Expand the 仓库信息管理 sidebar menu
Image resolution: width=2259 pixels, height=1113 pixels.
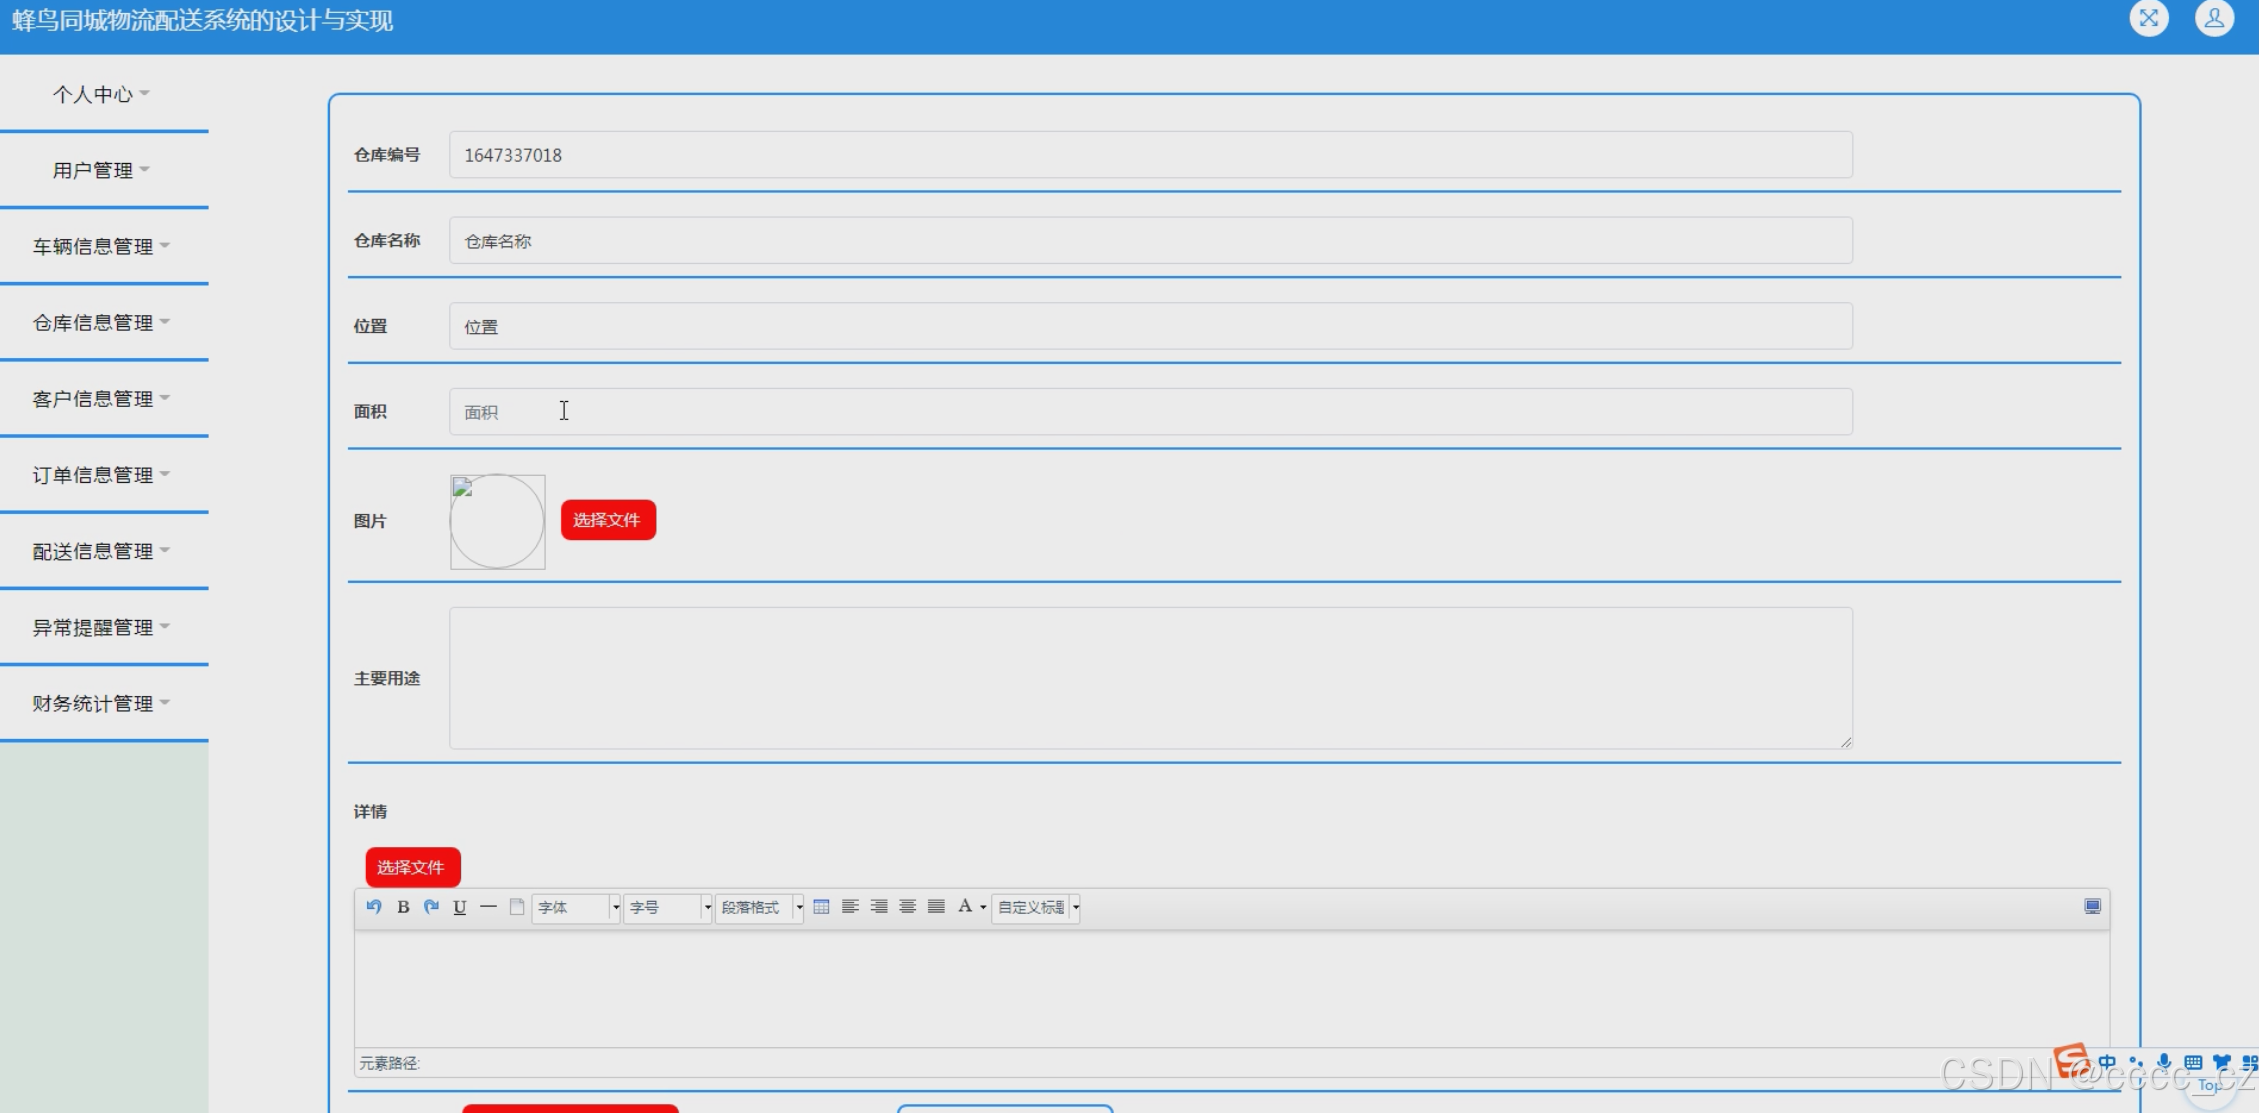pyautogui.click(x=101, y=323)
